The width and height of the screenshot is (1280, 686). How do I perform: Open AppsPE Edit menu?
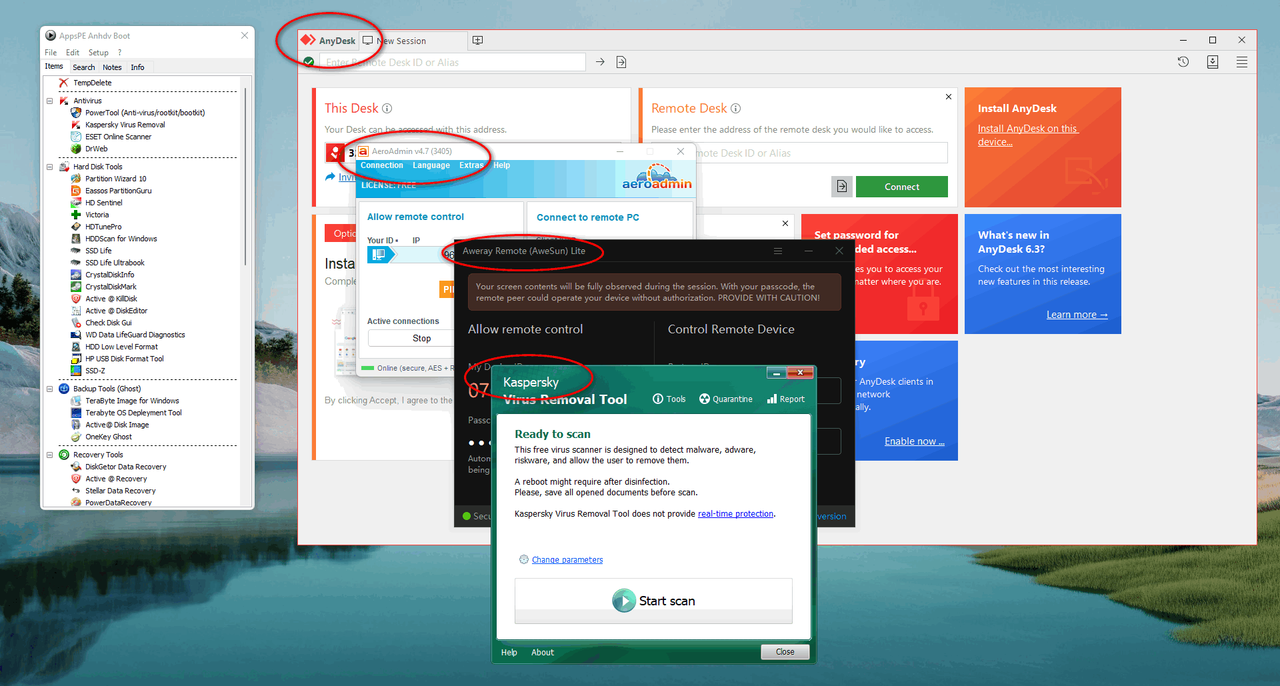pos(73,52)
